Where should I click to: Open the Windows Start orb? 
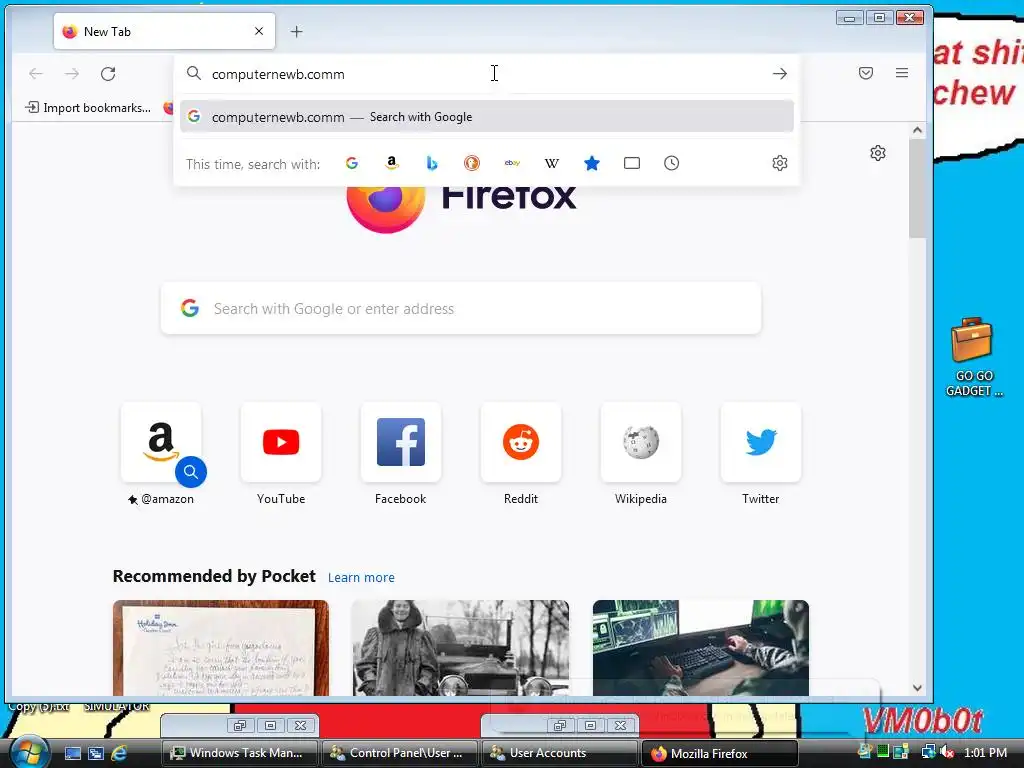coord(28,752)
